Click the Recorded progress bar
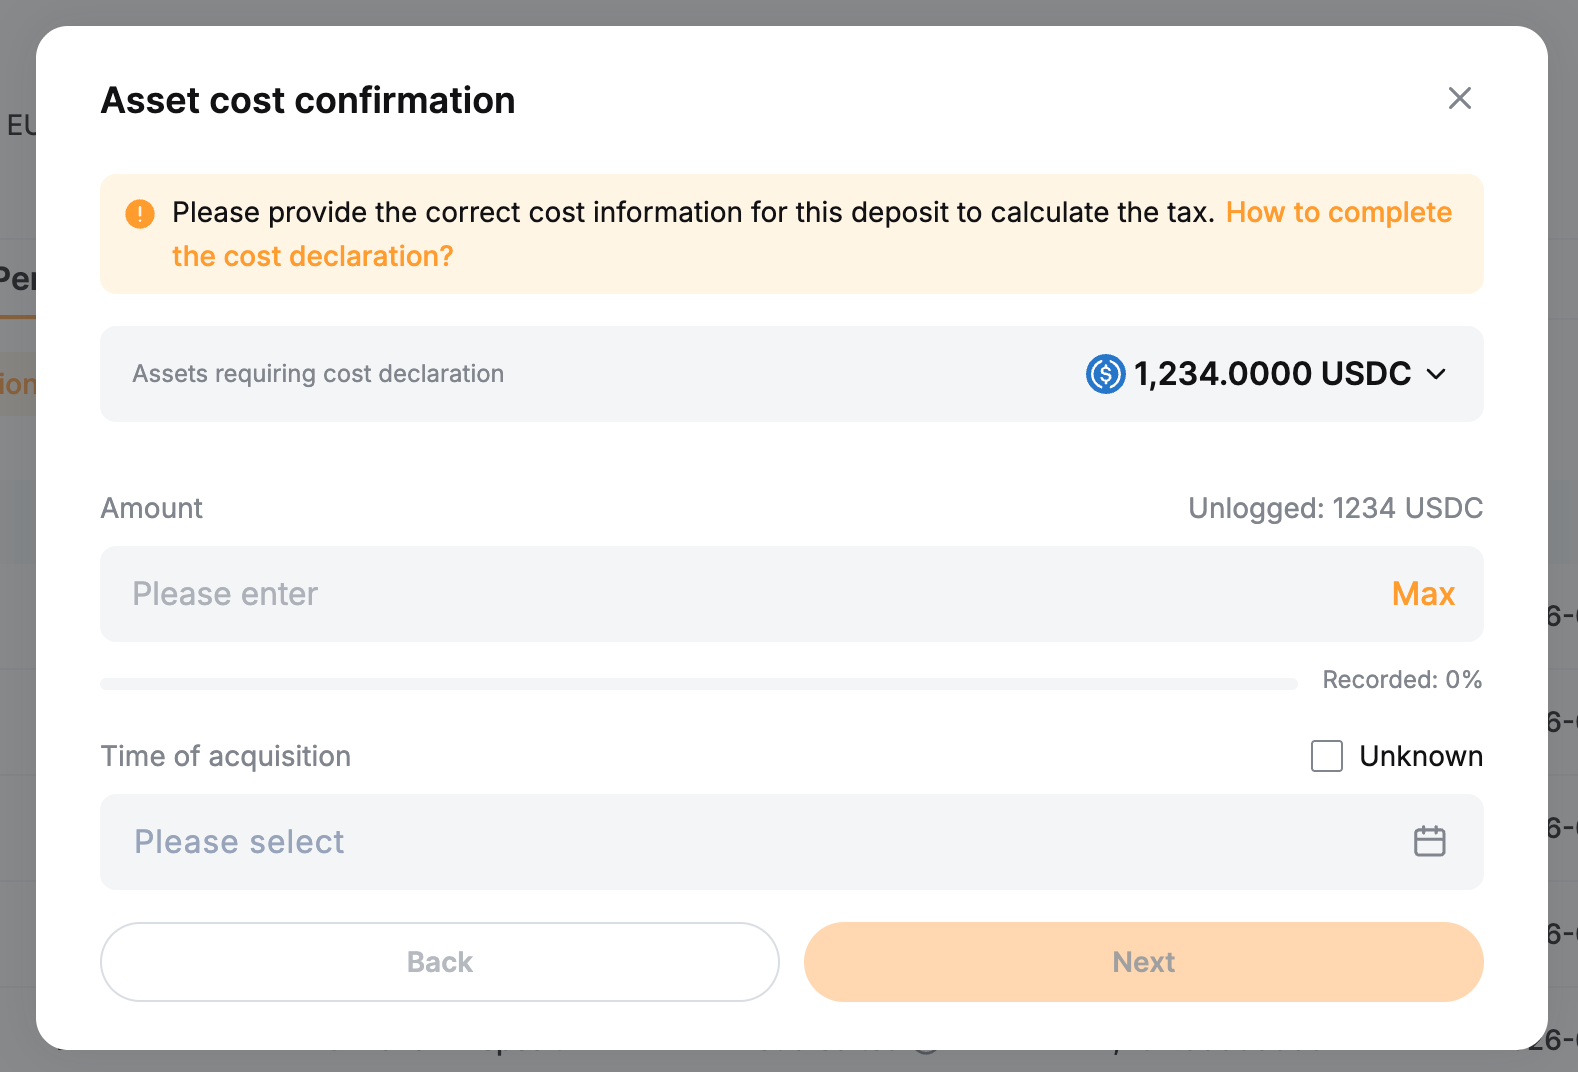This screenshot has height=1072, width=1578. coord(698,684)
